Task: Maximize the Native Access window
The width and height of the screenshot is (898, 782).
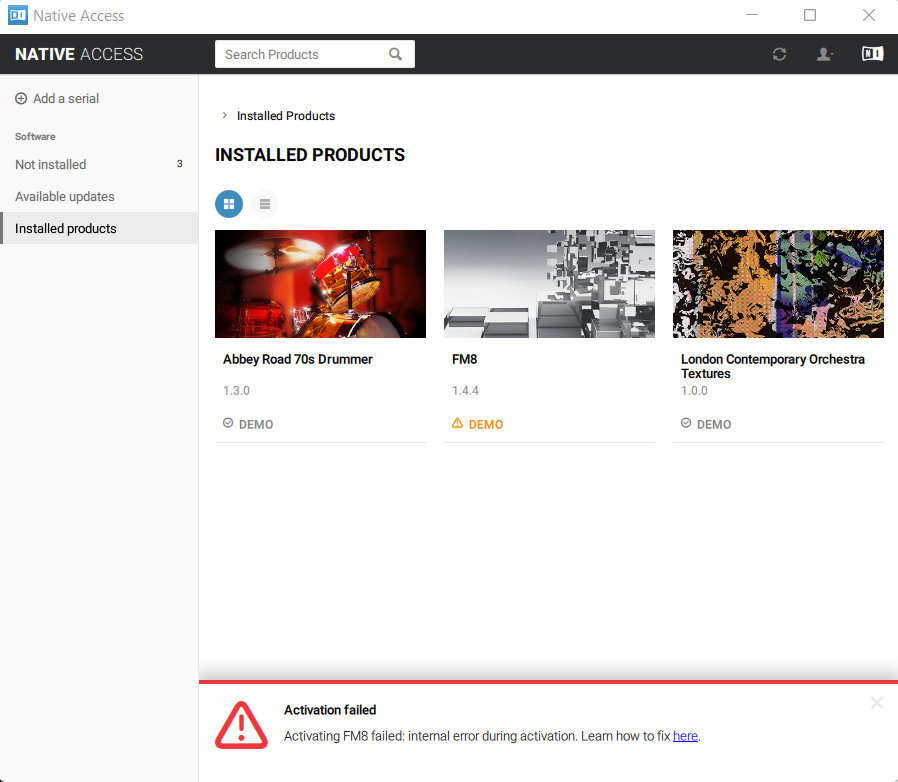Action: pos(810,15)
